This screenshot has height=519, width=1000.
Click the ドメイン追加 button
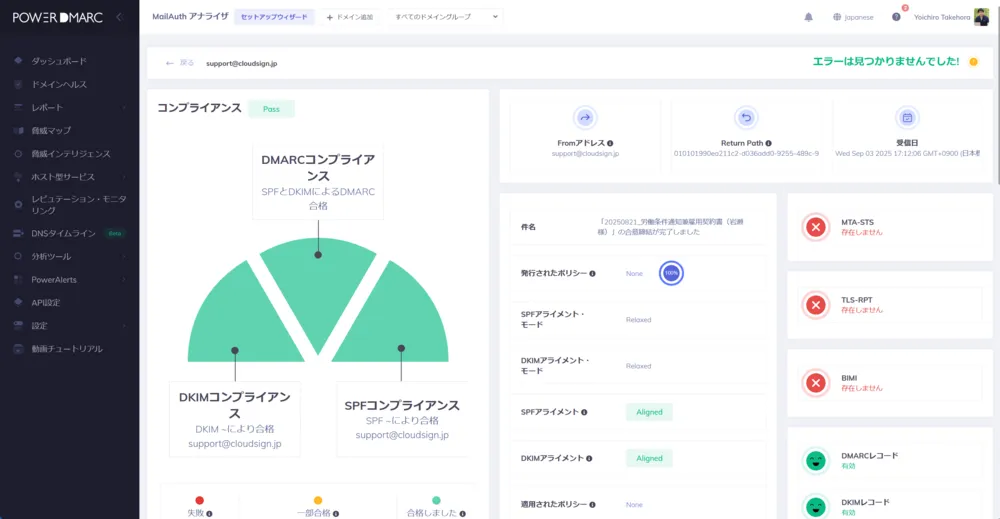coord(349,17)
